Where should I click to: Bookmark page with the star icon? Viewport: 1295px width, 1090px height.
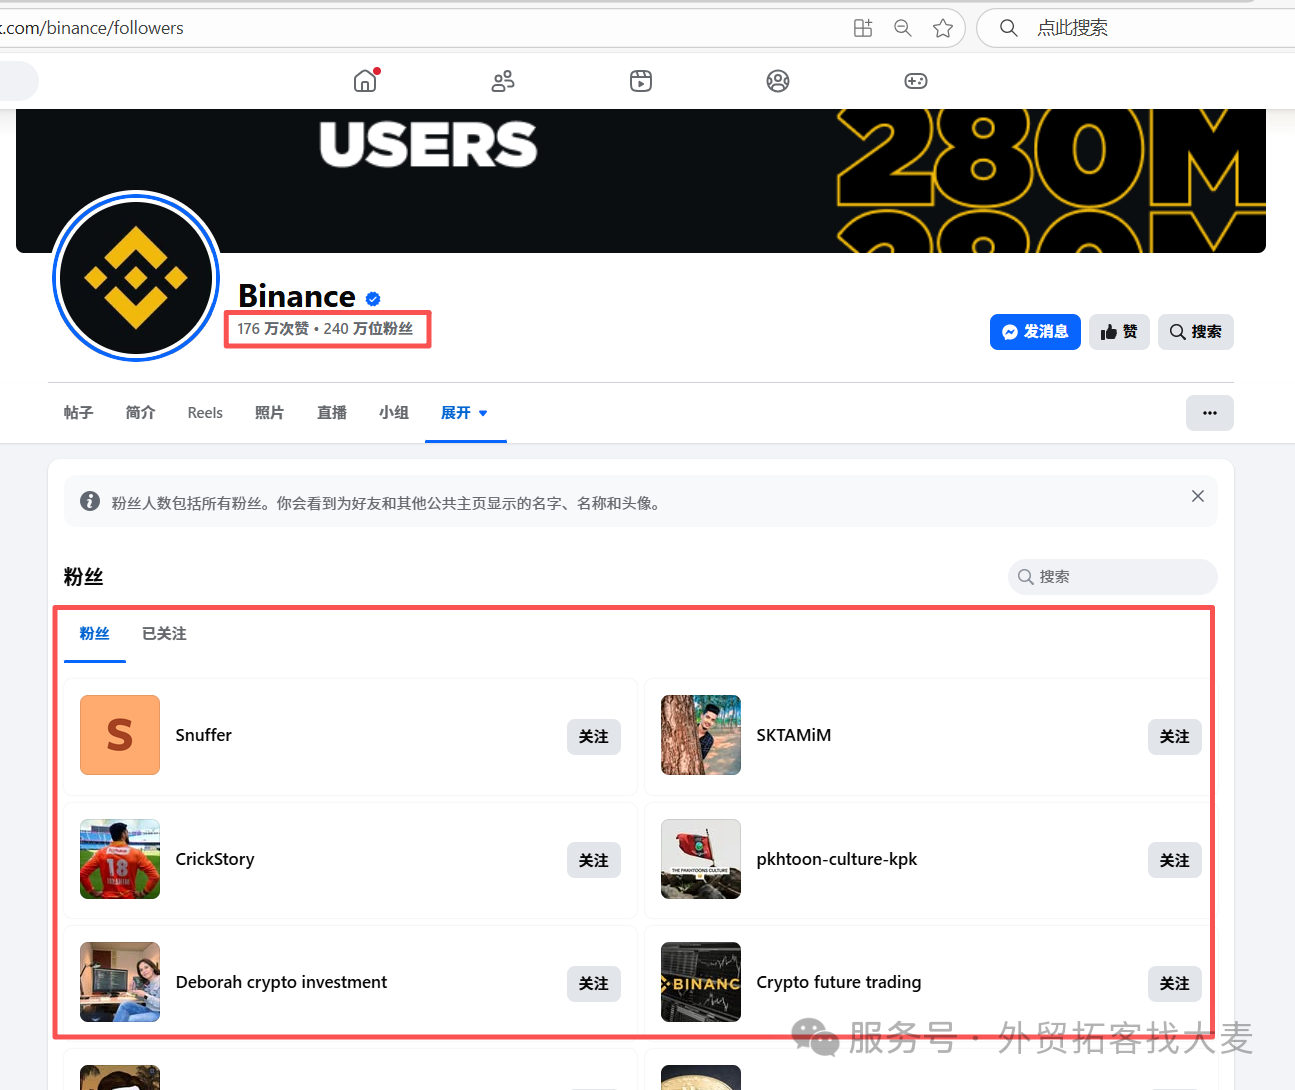point(942,28)
